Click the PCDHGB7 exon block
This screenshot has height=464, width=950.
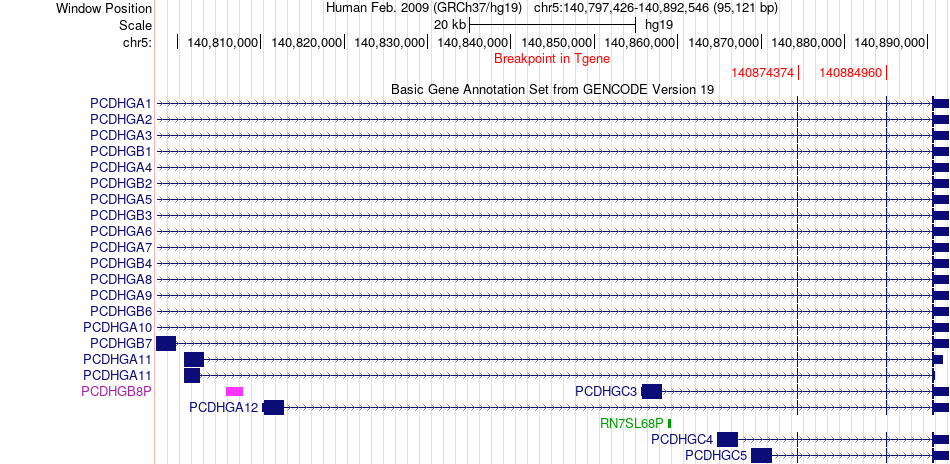tap(166, 343)
